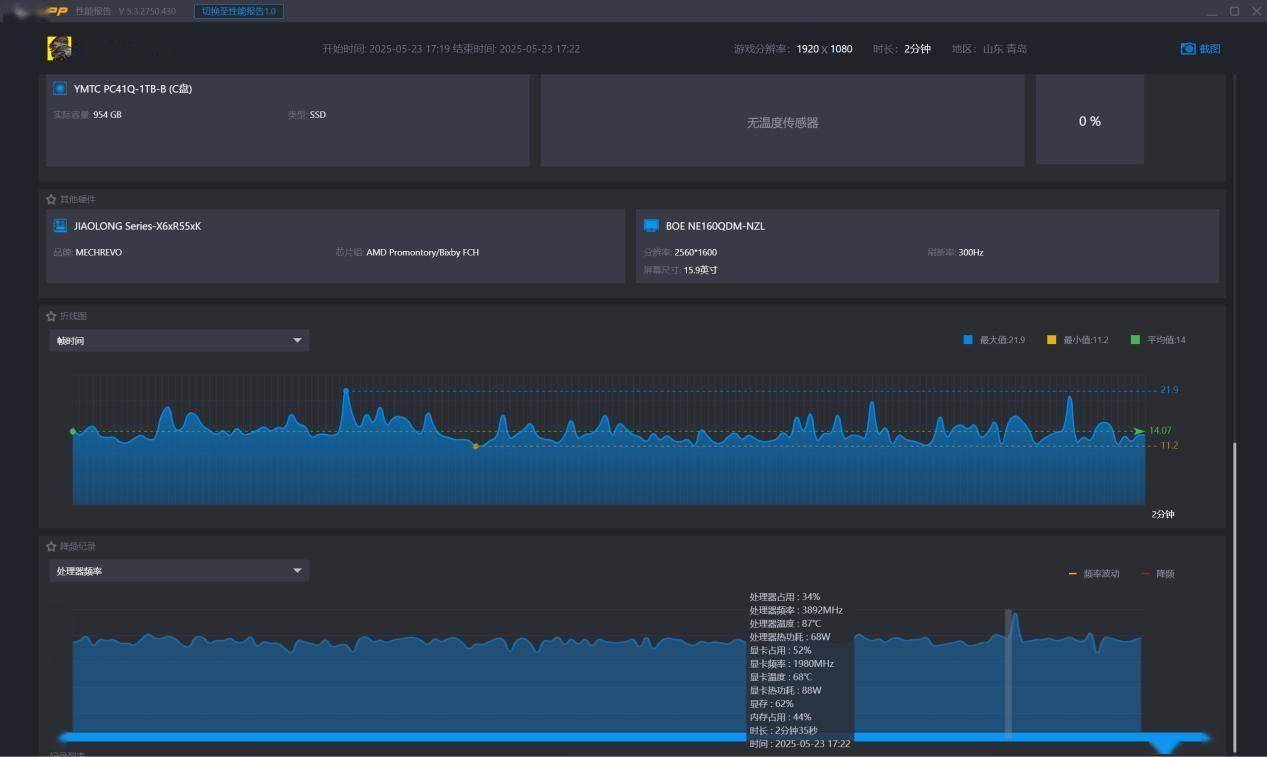1267x757 pixels.
Task: Click BOE NE160QDM-NZL display name
Action: pyautogui.click(x=715, y=226)
